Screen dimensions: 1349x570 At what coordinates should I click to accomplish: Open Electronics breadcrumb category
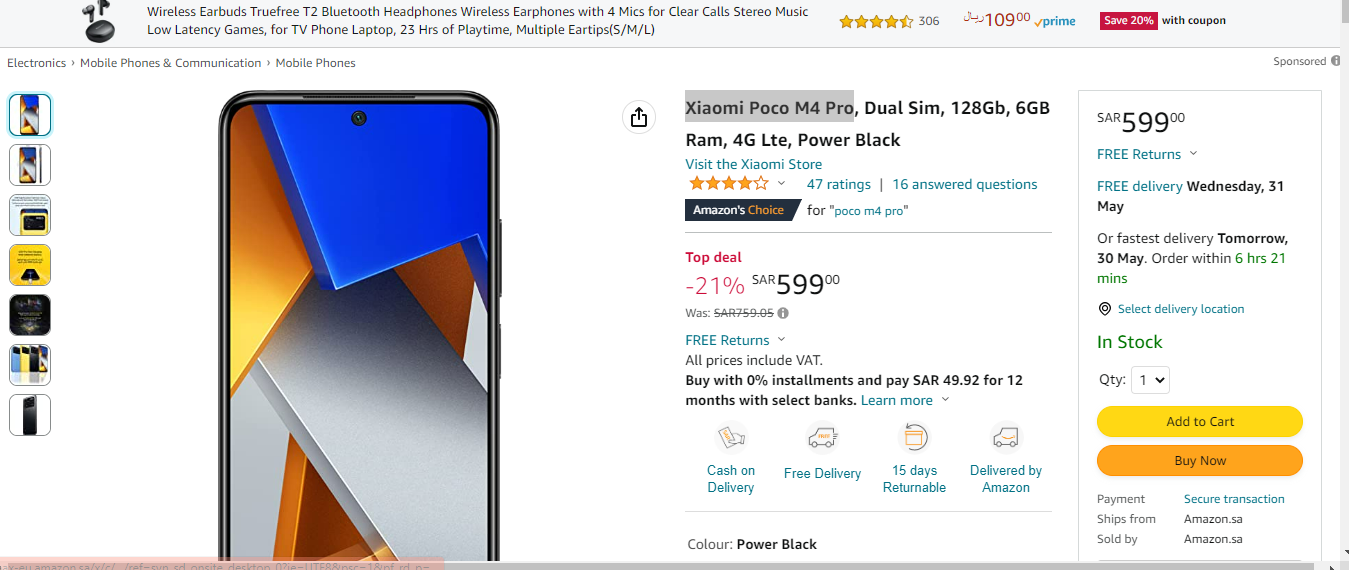tap(36, 62)
